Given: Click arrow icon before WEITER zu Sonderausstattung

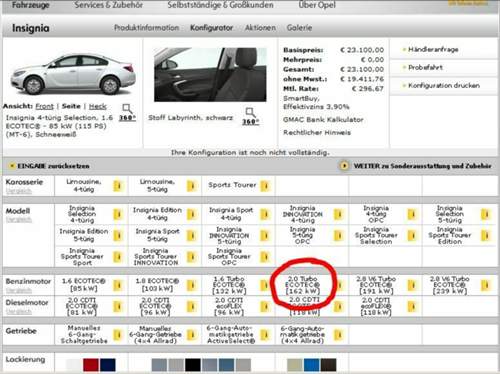Looking at the screenshot, I should (344, 165).
